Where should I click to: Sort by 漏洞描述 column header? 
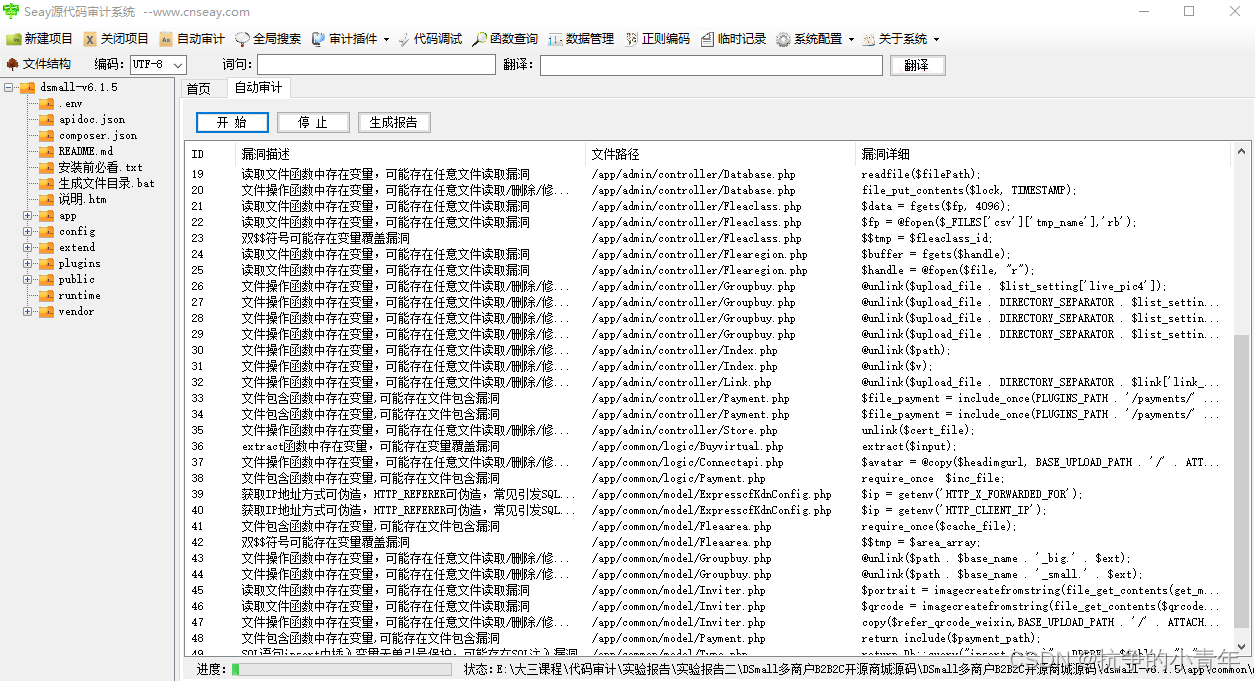coord(411,154)
